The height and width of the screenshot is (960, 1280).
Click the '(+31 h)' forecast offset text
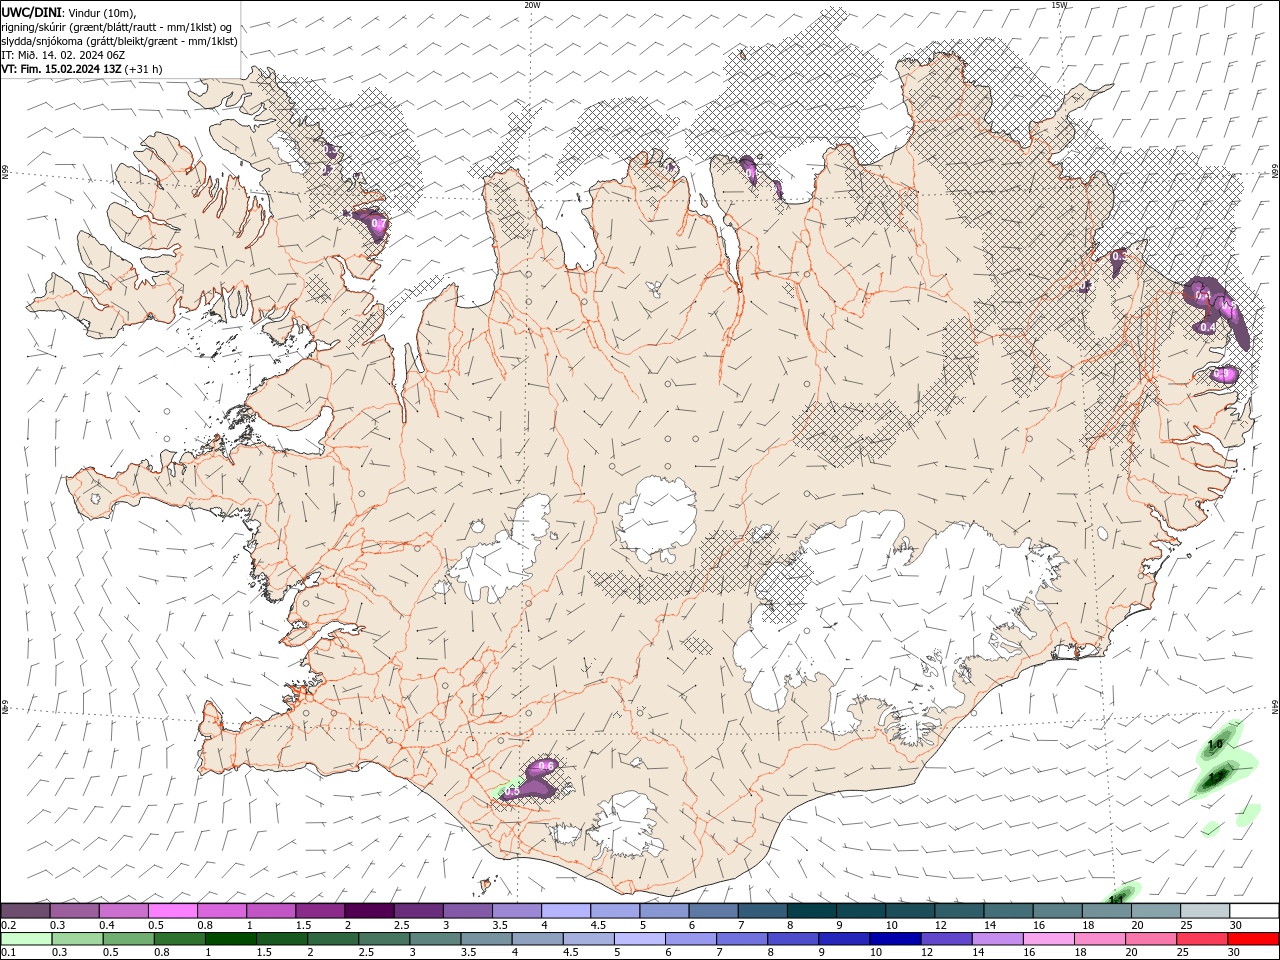[144, 69]
